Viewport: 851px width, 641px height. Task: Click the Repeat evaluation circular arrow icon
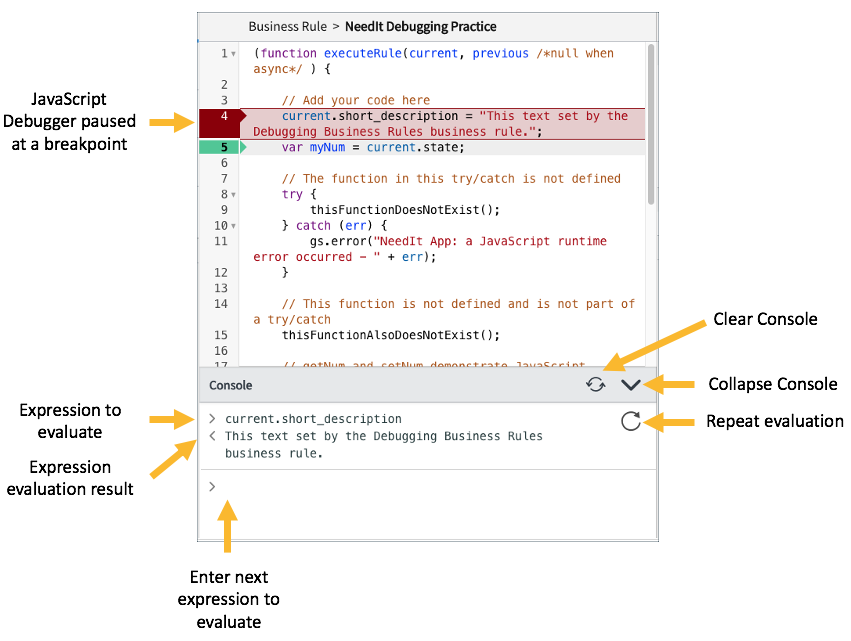(x=630, y=422)
